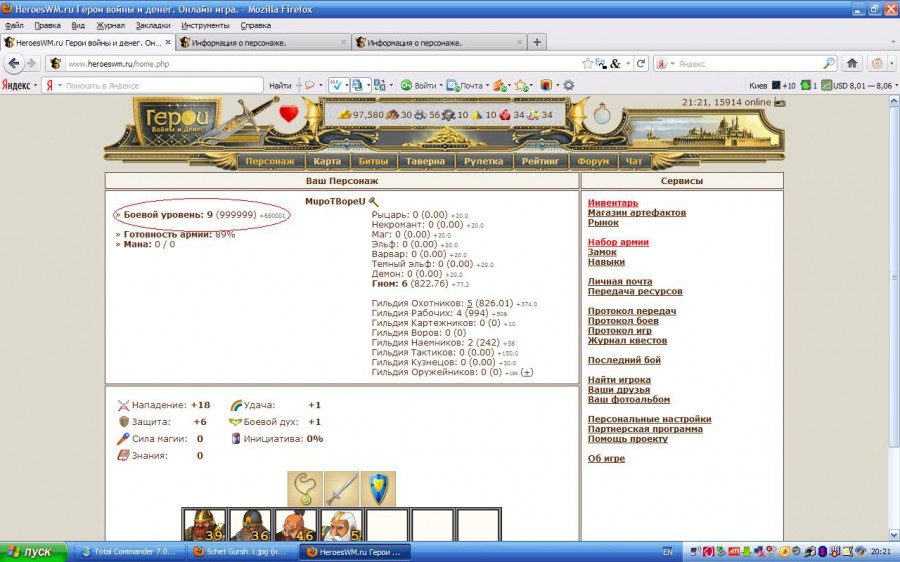Open the Магазин артефактов link
The width and height of the screenshot is (900, 562).
tap(636, 213)
